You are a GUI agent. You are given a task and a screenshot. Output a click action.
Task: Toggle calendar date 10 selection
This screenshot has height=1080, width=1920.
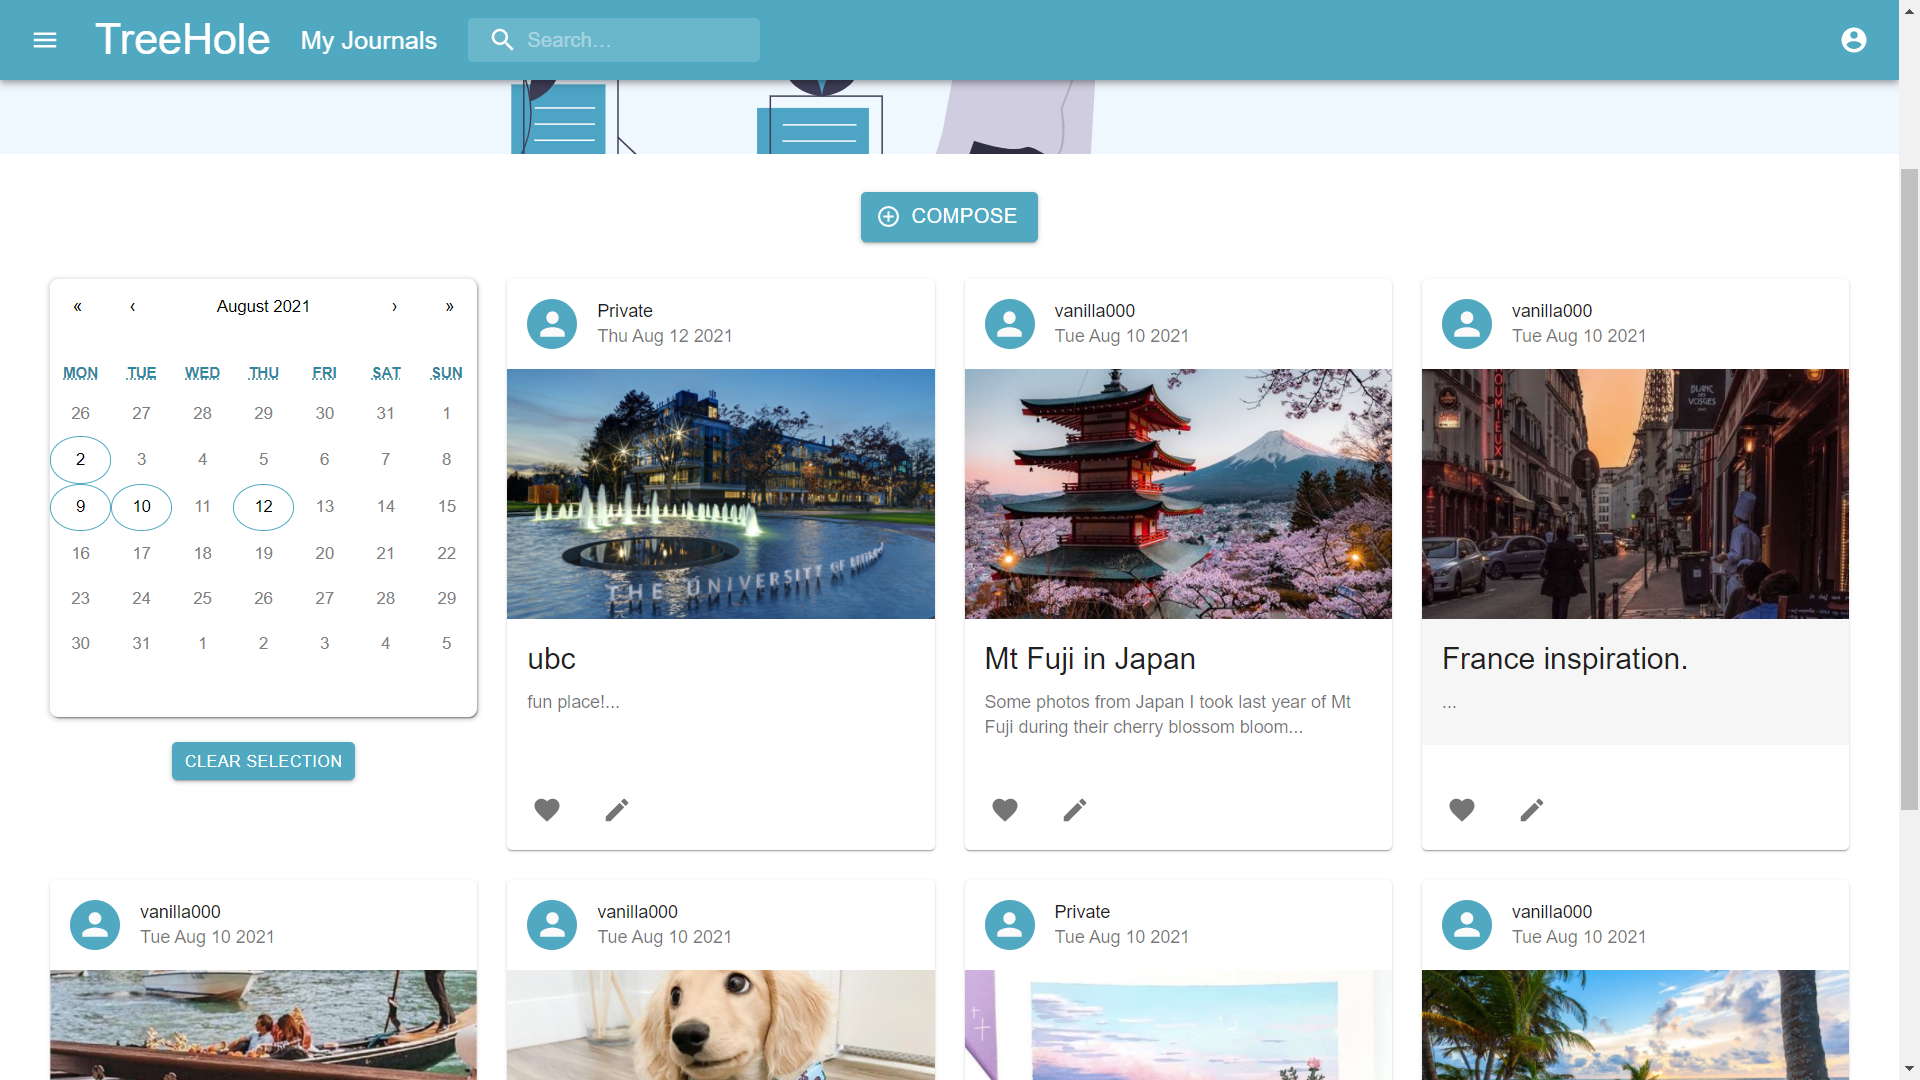tap(141, 506)
